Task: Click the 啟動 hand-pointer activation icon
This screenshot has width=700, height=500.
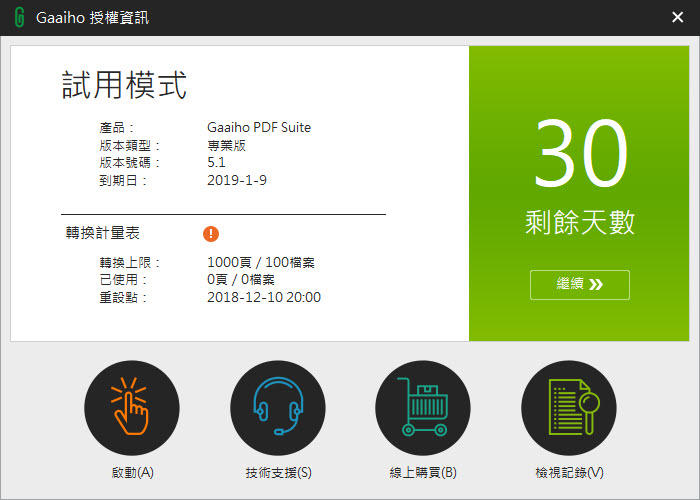Action: pyautogui.click(x=132, y=408)
